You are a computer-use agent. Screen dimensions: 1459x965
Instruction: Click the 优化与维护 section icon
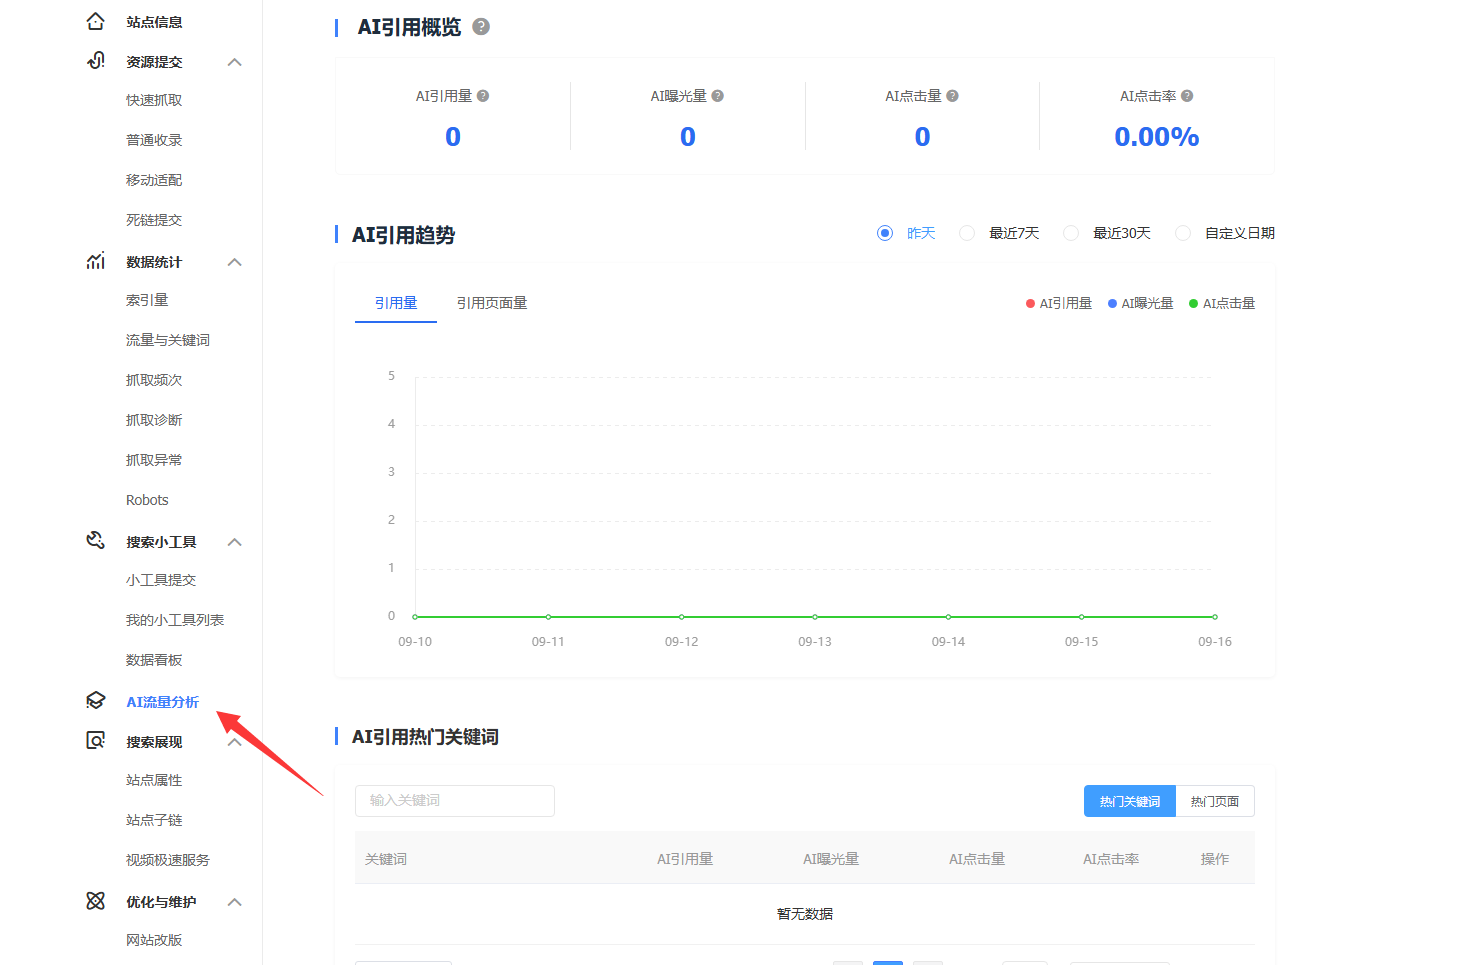point(96,901)
